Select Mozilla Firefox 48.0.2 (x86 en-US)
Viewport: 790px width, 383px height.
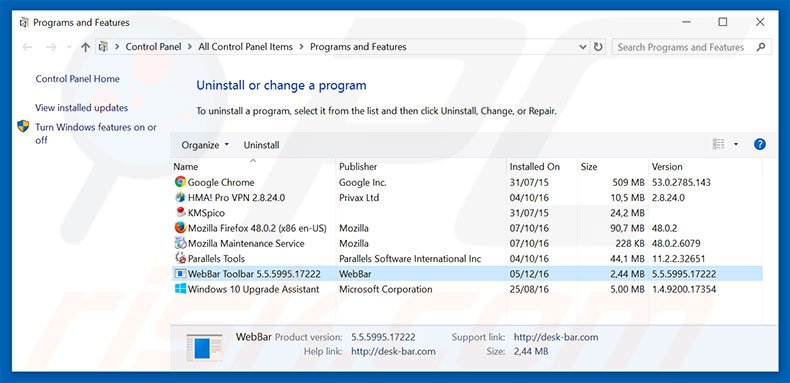tap(257, 228)
